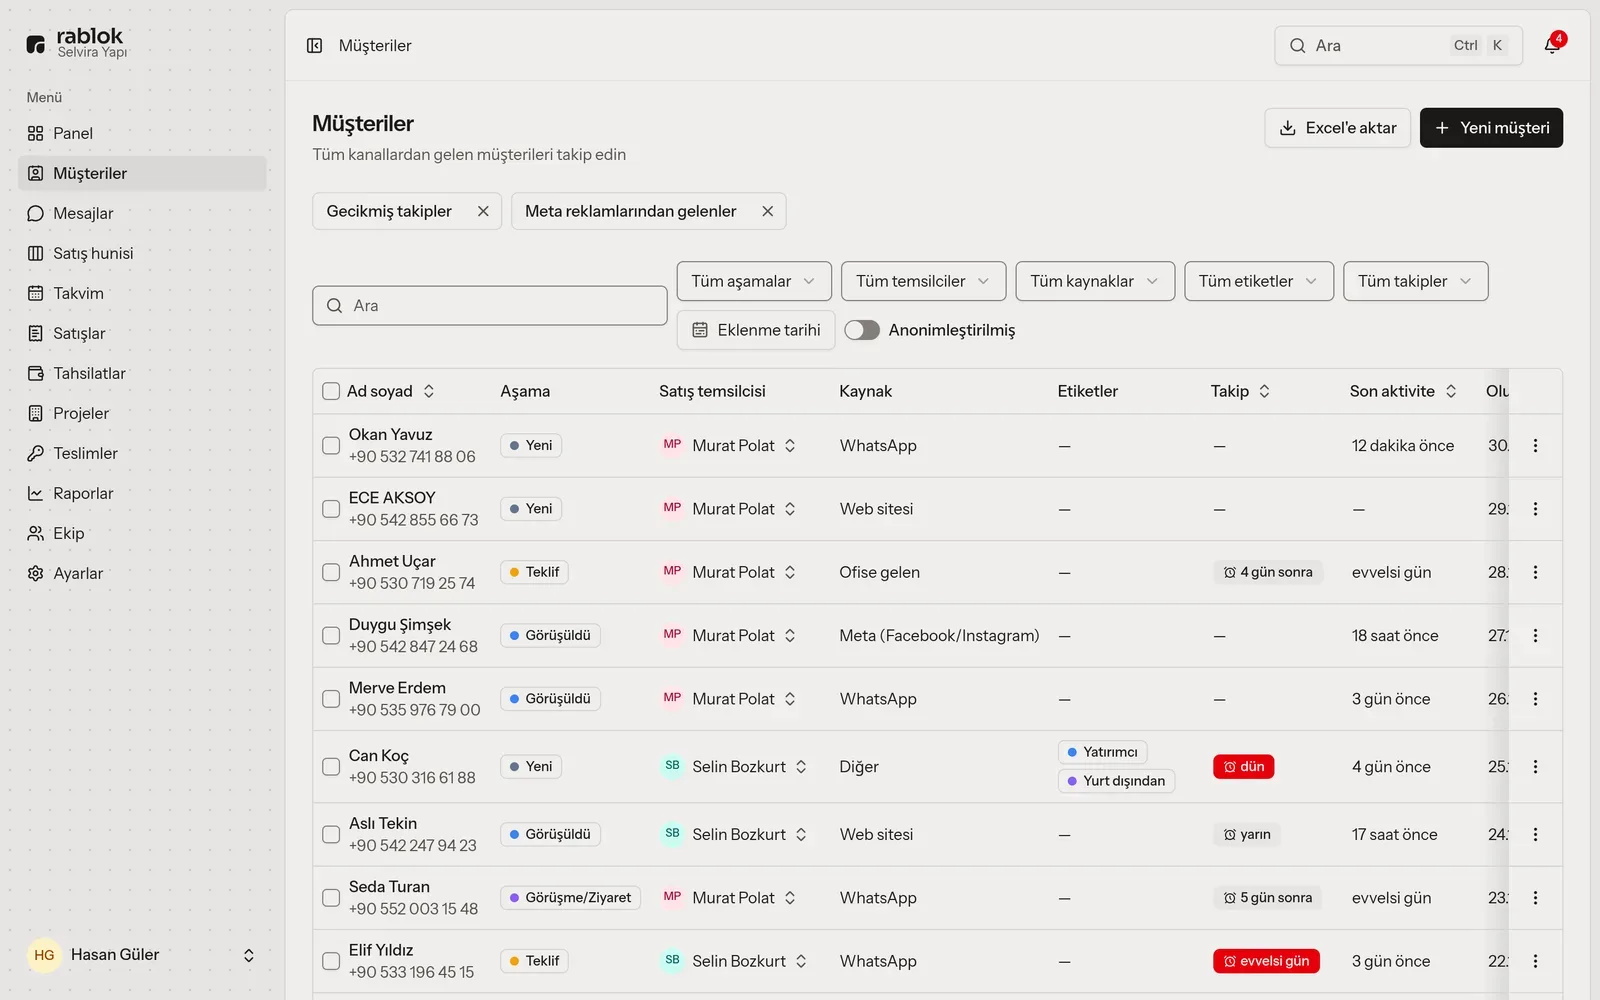
Task: Expand the Hasan Güler account menu
Action: coord(142,955)
